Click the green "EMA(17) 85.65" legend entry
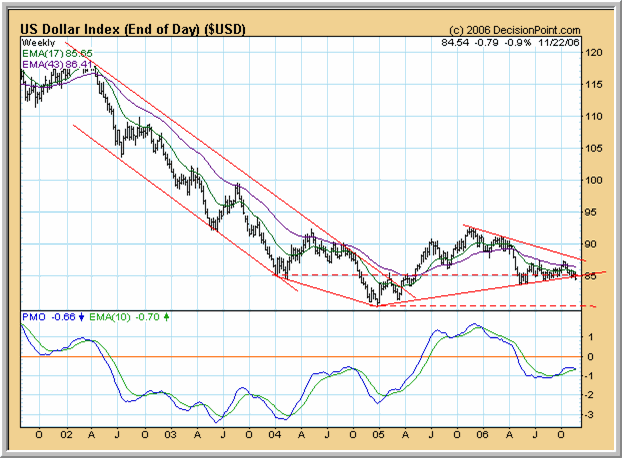The width and height of the screenshot is (622, 458). tap(57, 54)
